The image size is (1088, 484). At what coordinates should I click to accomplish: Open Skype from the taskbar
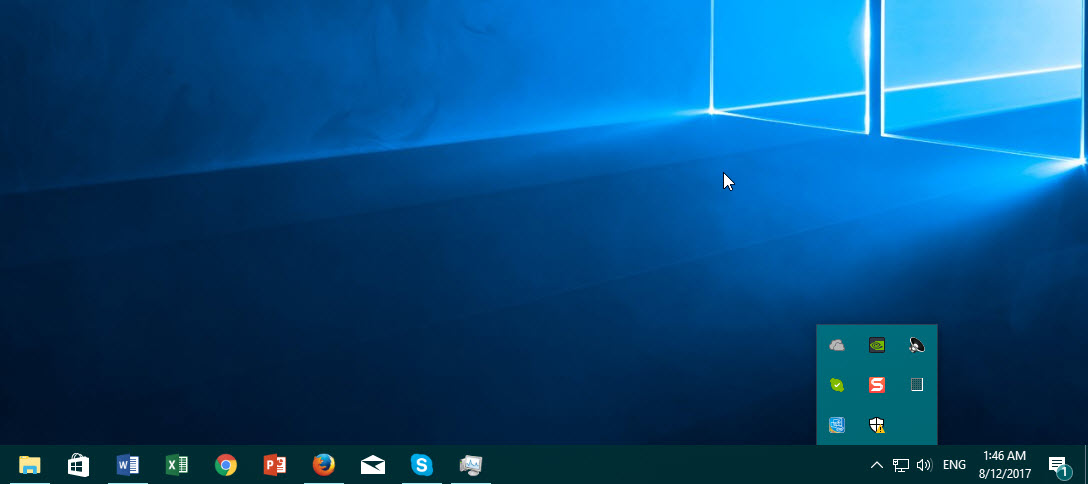coord(422,465)
